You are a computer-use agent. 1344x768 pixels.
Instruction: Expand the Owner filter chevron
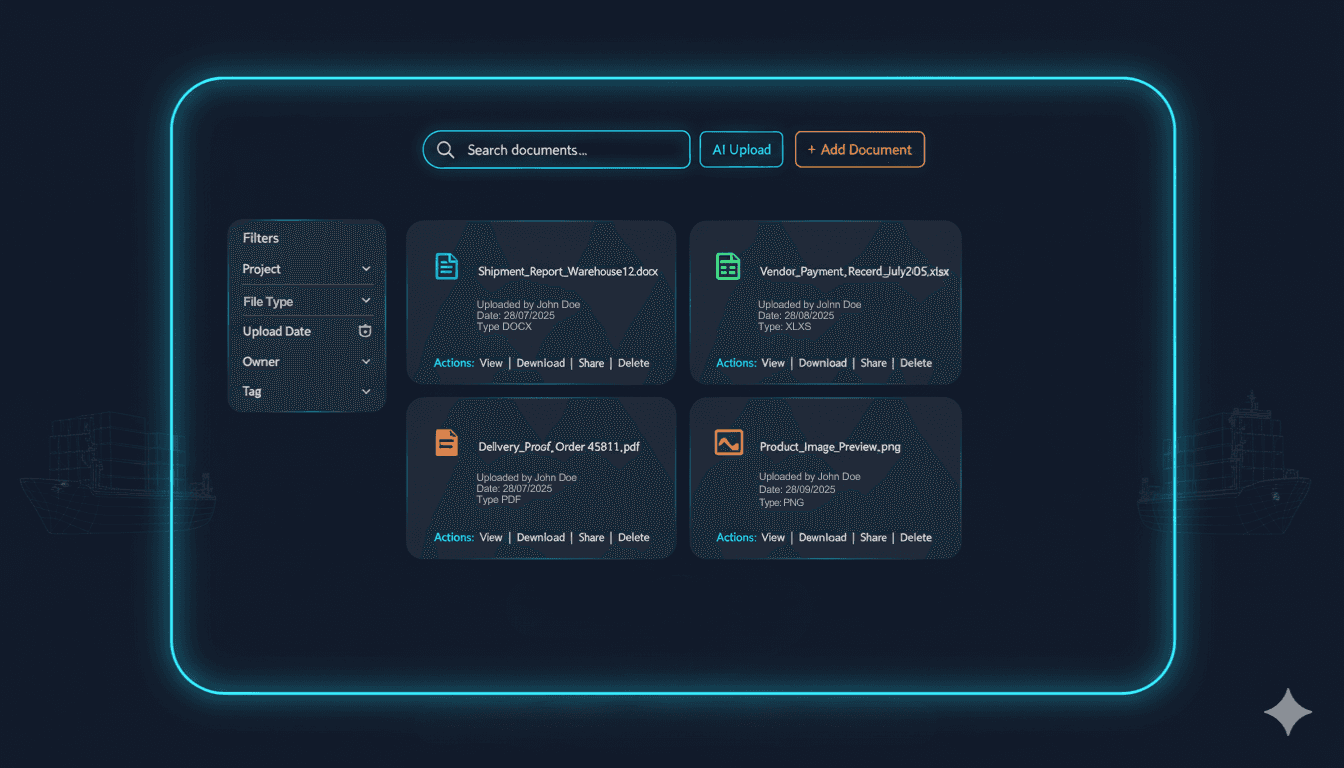pyautogui.click(x=366, y=362)
